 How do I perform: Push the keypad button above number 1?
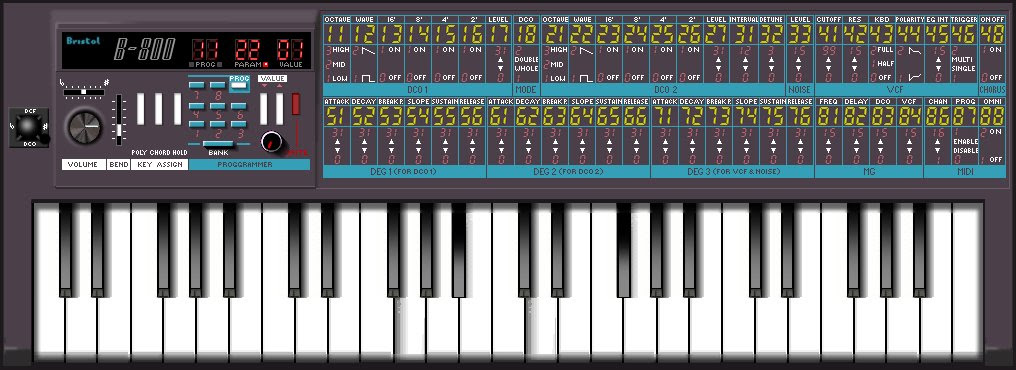point(196,124)
